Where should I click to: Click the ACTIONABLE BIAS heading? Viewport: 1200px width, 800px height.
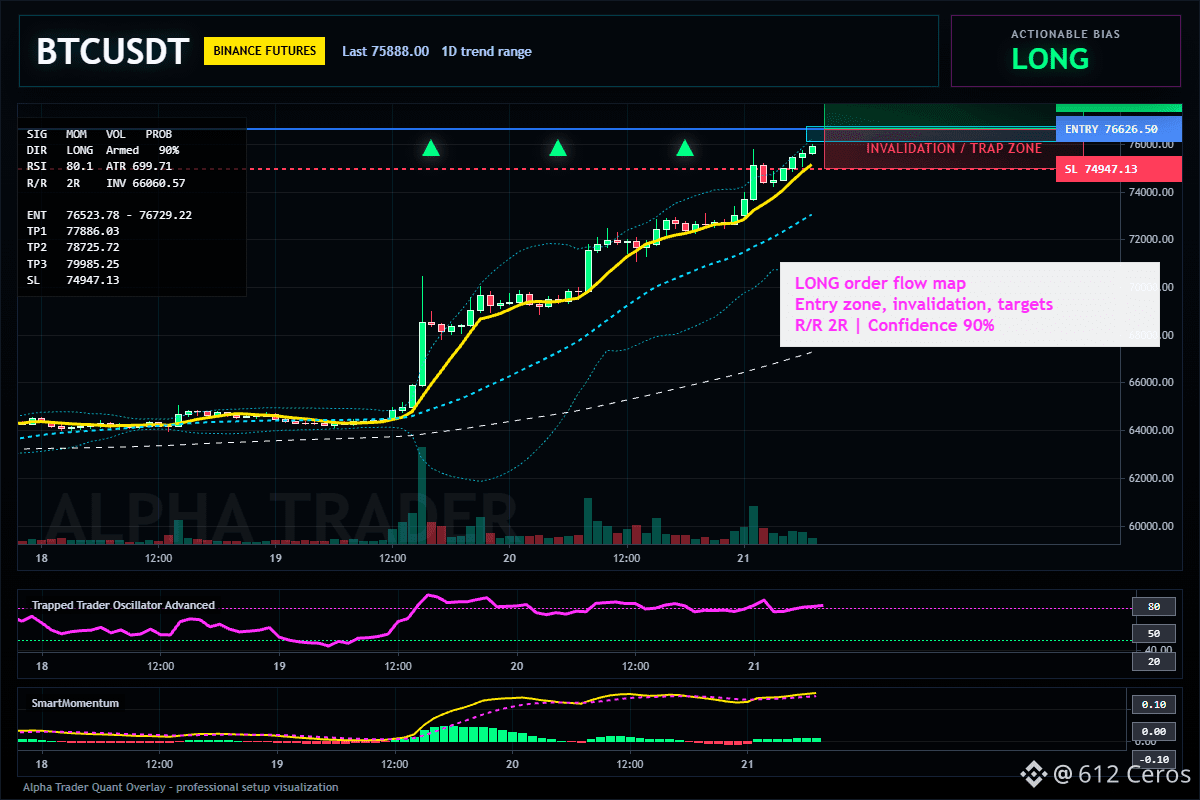point(1065,34)
